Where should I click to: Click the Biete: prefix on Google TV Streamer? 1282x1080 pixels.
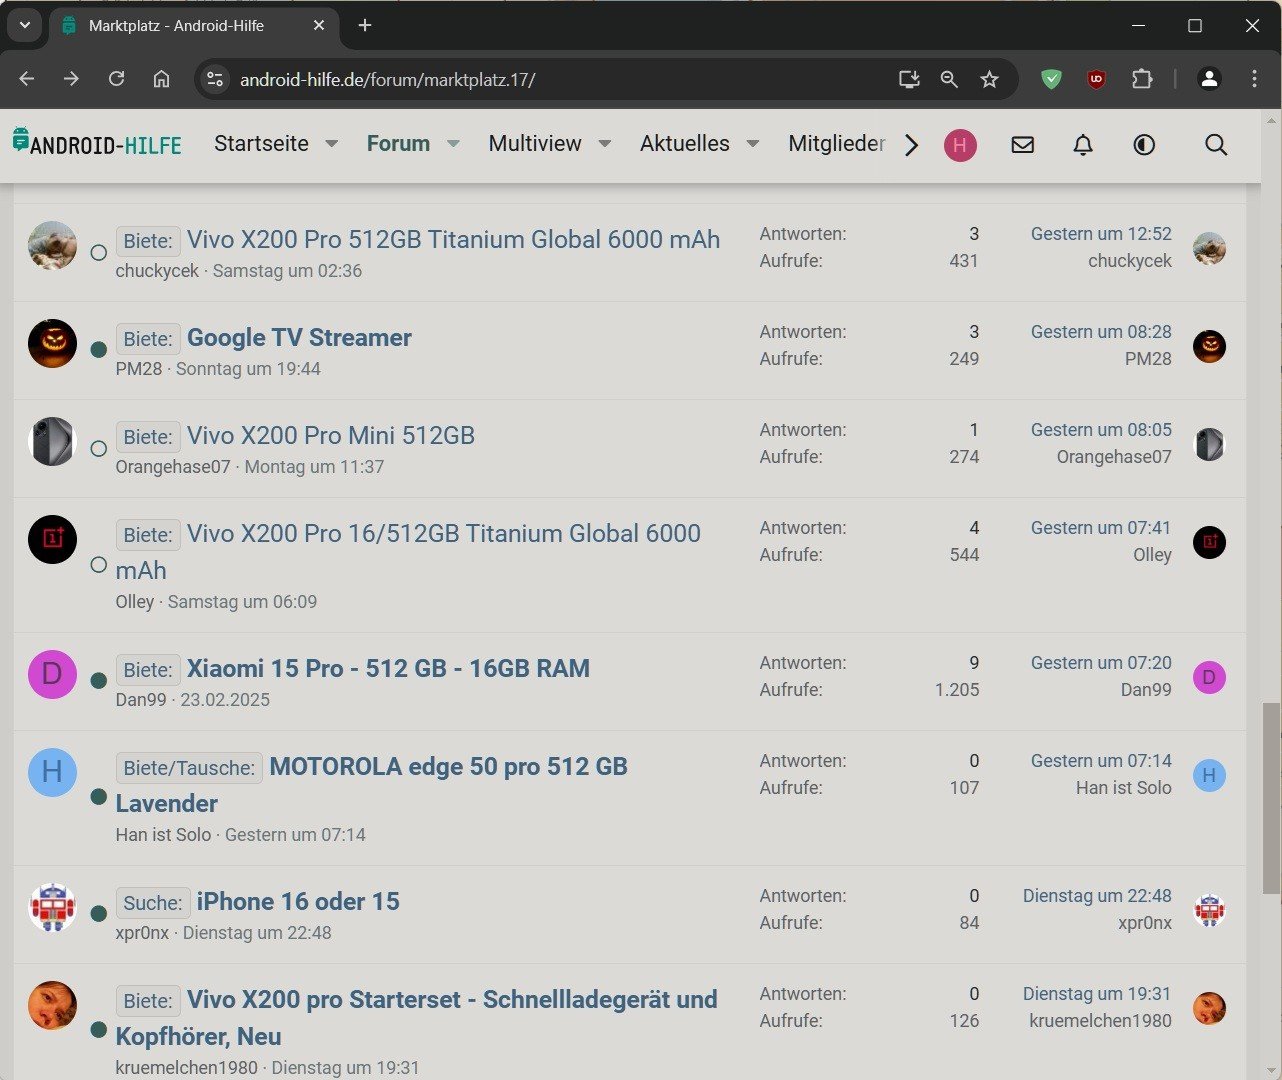click(148, 339)
